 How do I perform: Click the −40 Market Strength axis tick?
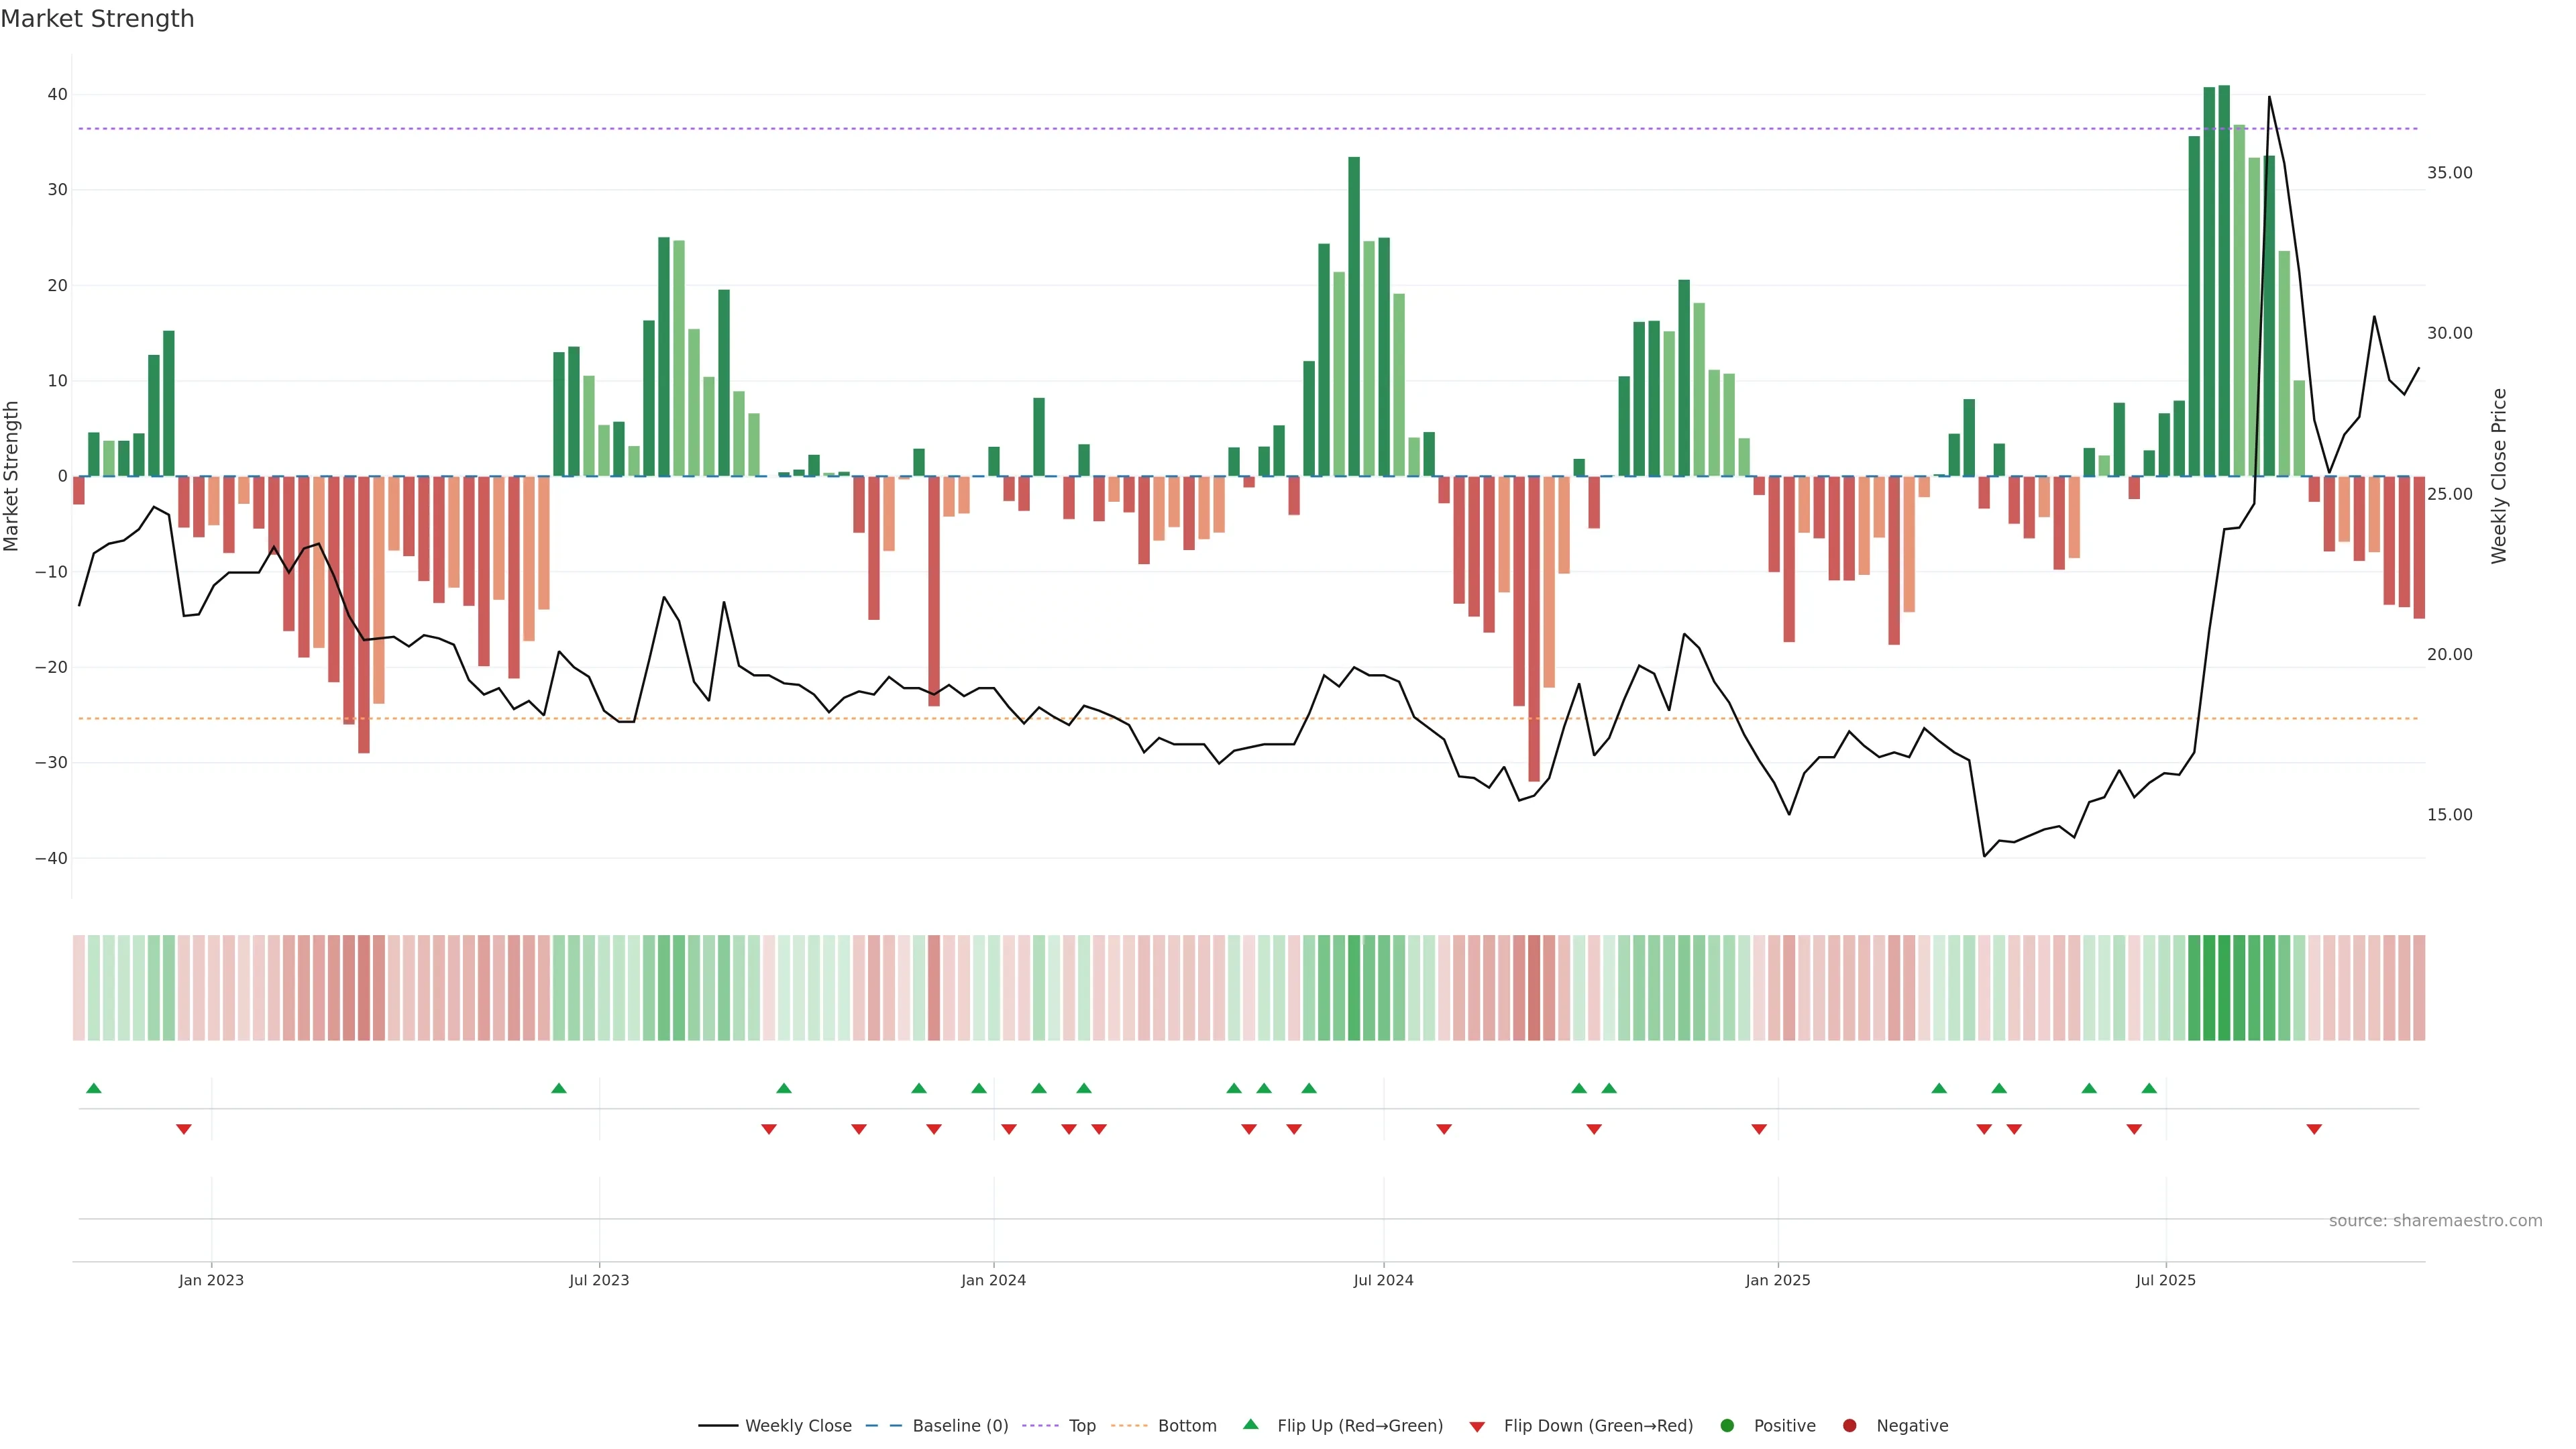tap(51, 858)
